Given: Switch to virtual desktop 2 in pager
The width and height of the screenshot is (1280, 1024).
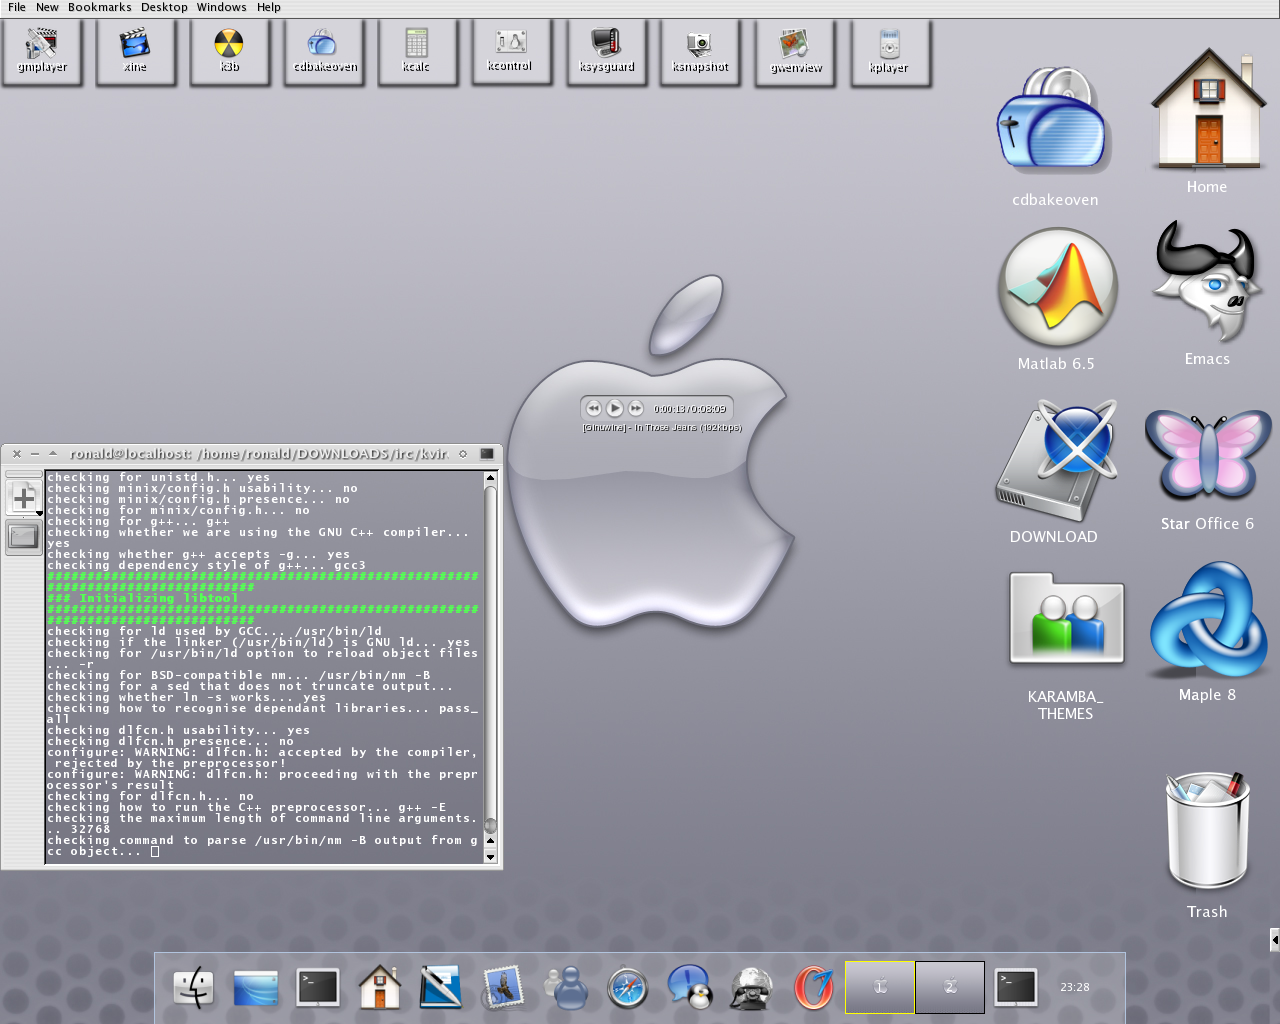Looking at the screenshot, I should 950,987.
